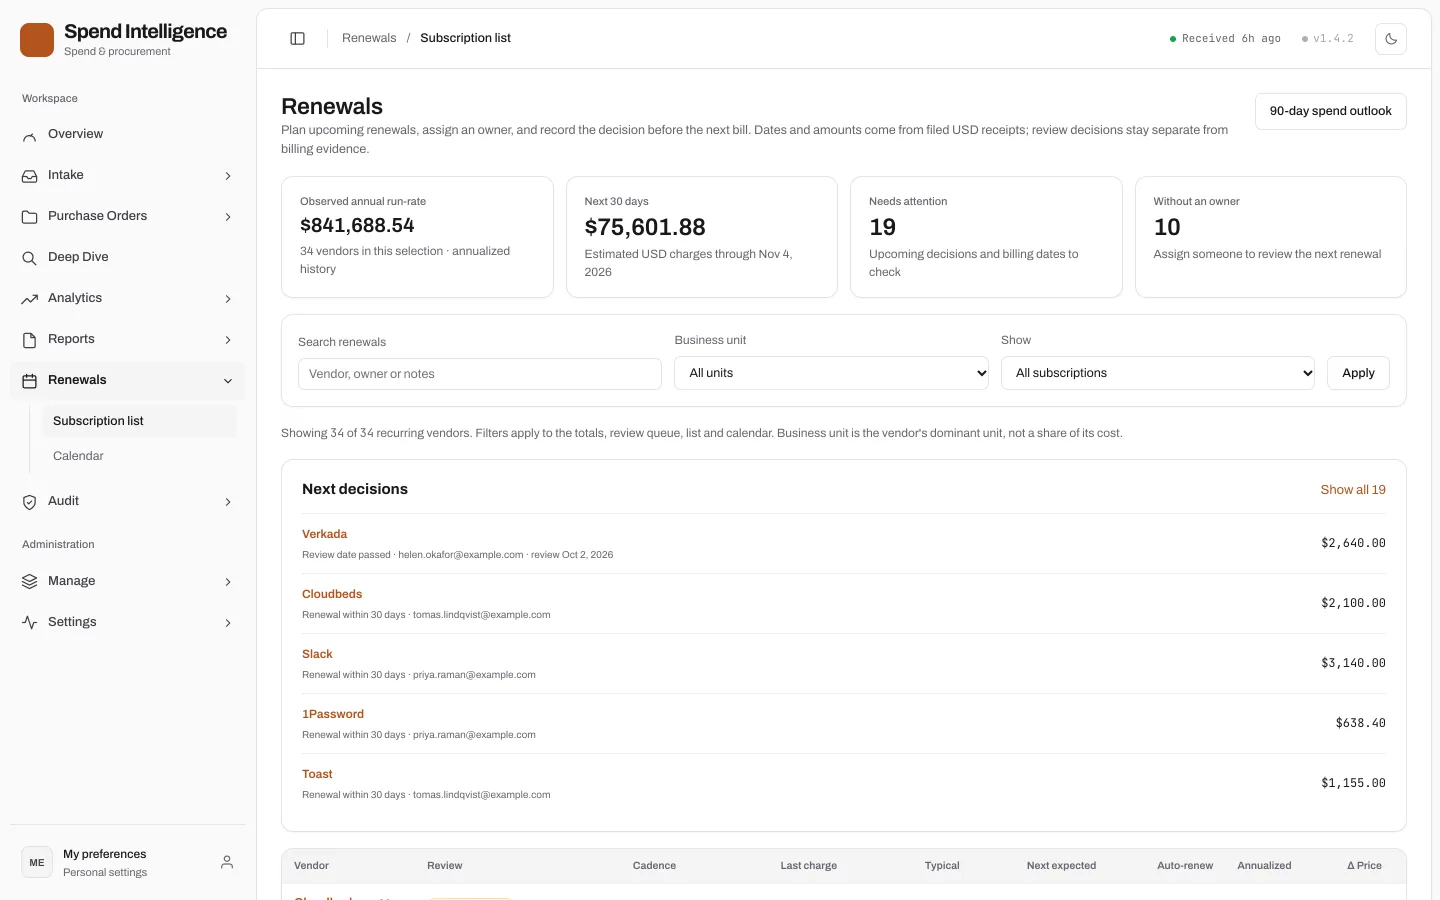The width and height of the screenshot is (1440, 900).
Task: Click the Deep Dive magnifier icon
Action: 30,258
